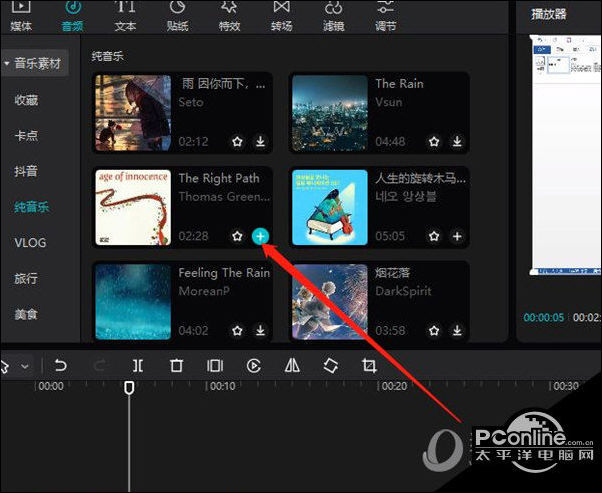Click the 'The Right Path' title

point(219,179)
